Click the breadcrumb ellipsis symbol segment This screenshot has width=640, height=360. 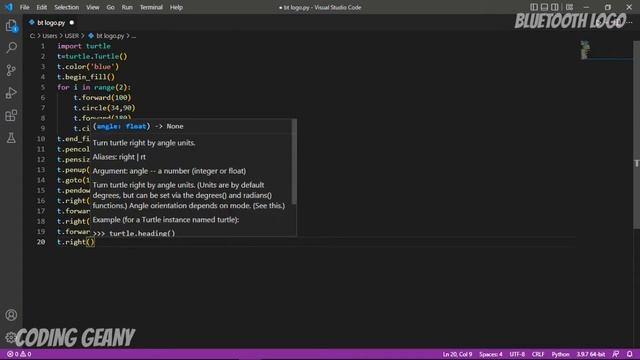[x=133, y=36]
